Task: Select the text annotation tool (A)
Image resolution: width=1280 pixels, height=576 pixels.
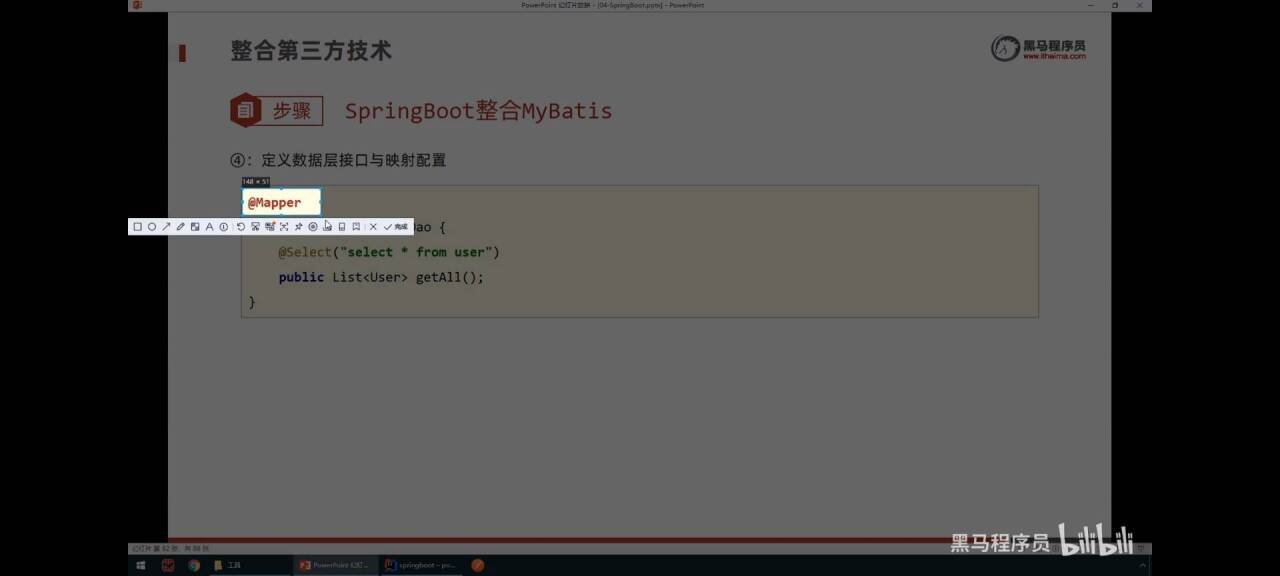Action: click(209, 227)
